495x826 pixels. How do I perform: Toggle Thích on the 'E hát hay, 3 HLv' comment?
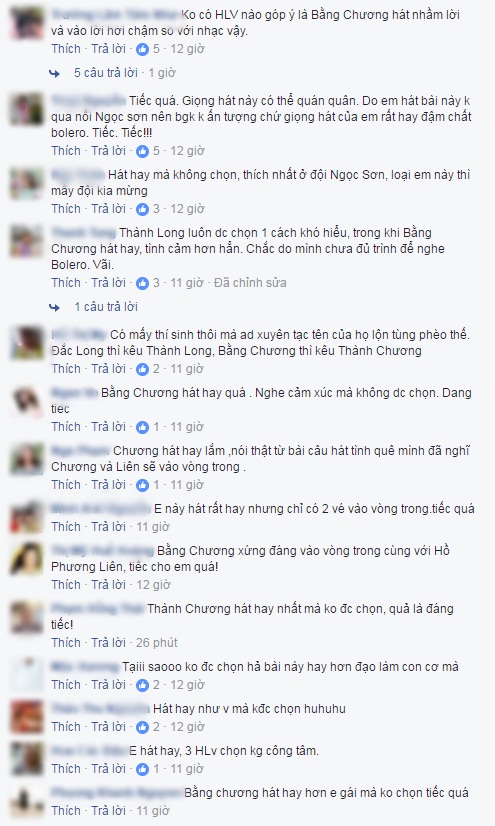click(x=66, y=769)
